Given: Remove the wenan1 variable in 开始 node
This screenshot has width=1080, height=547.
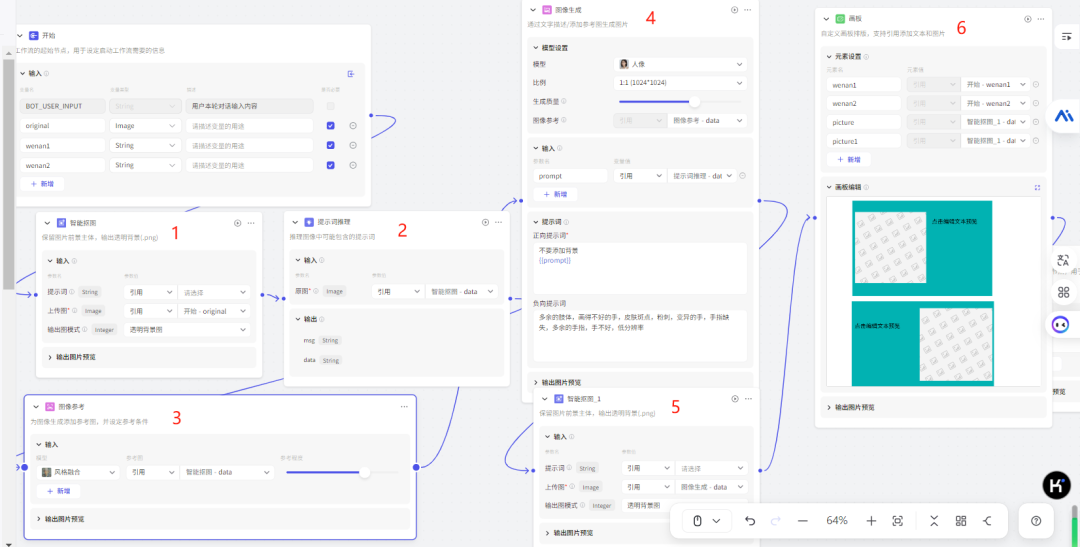Looking at the screenshot, I should (353, 145).
